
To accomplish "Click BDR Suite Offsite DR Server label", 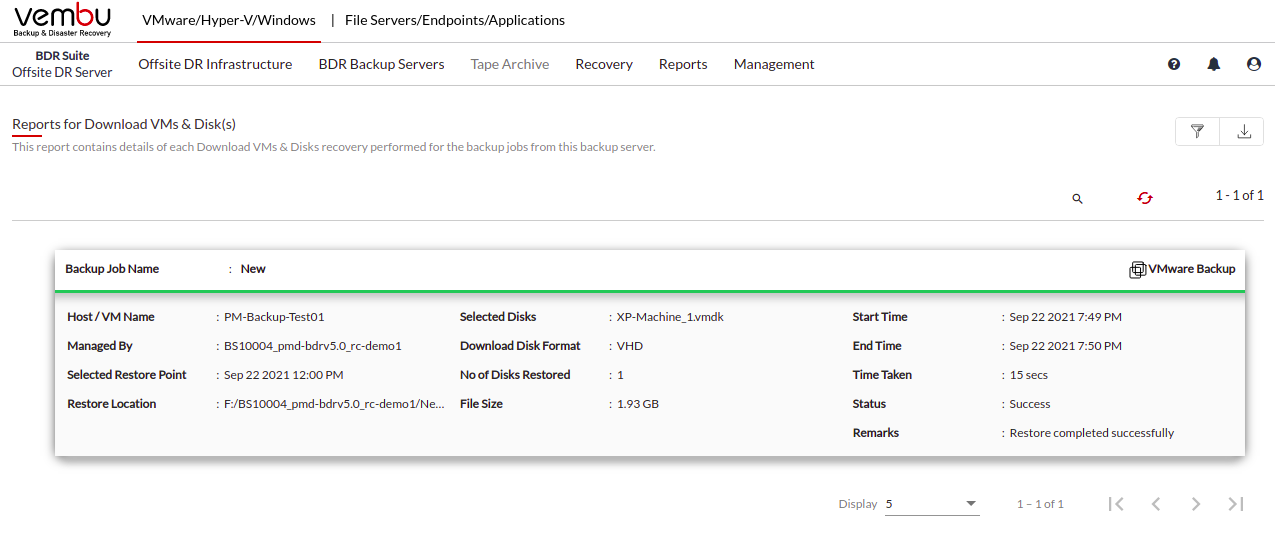I will [62, 64].
